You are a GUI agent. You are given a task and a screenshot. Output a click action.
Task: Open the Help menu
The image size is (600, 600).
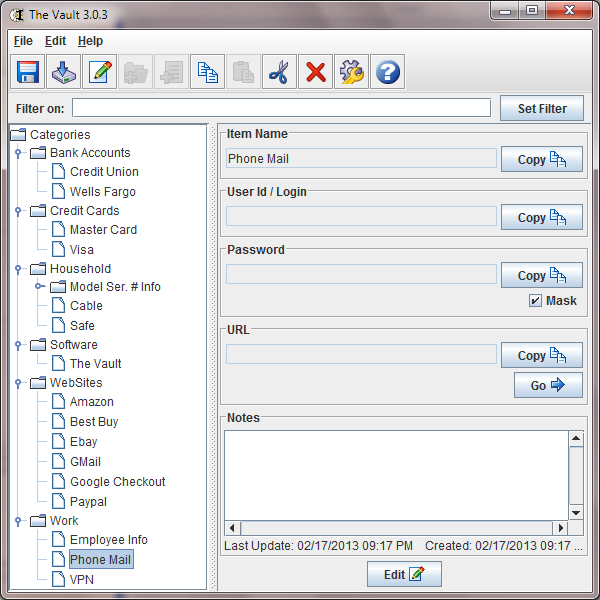tap(90, 41)
